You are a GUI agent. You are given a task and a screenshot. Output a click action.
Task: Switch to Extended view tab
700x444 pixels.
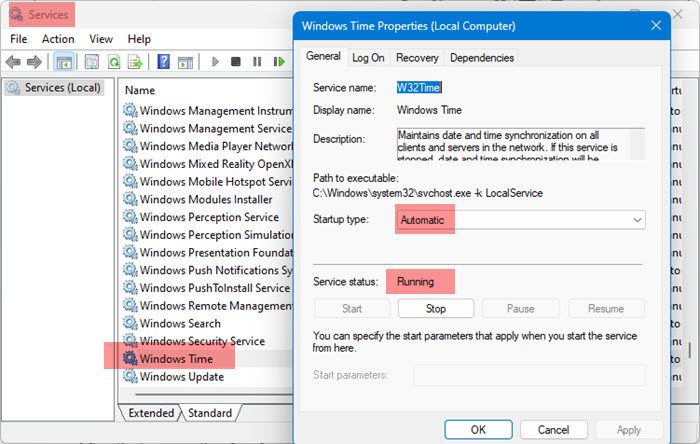151,413
